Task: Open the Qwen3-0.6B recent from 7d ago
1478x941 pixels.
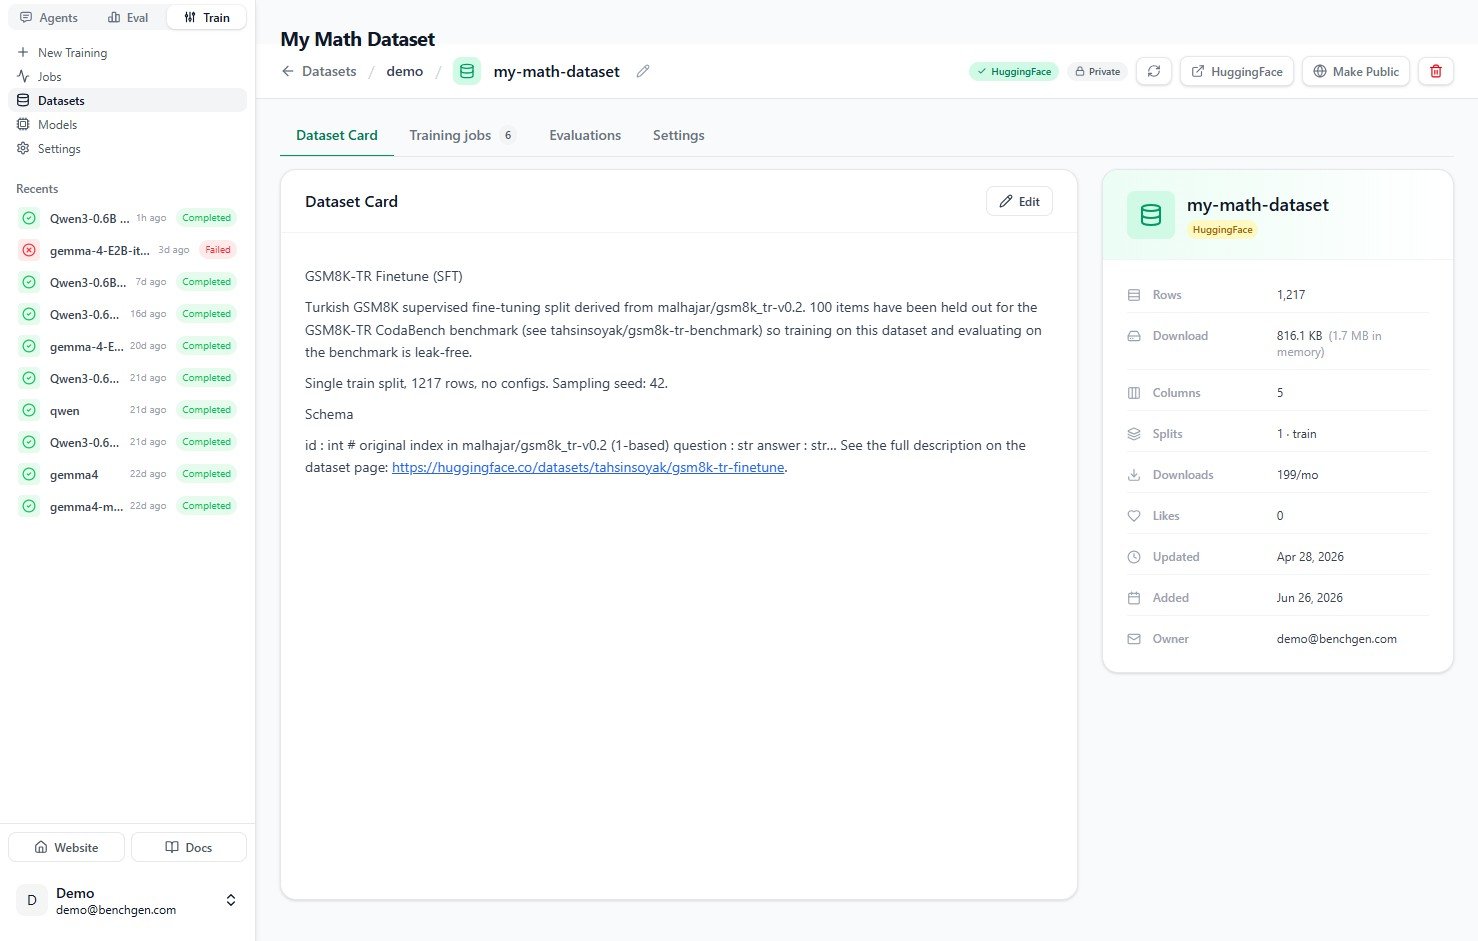Action: pos(127,282)
